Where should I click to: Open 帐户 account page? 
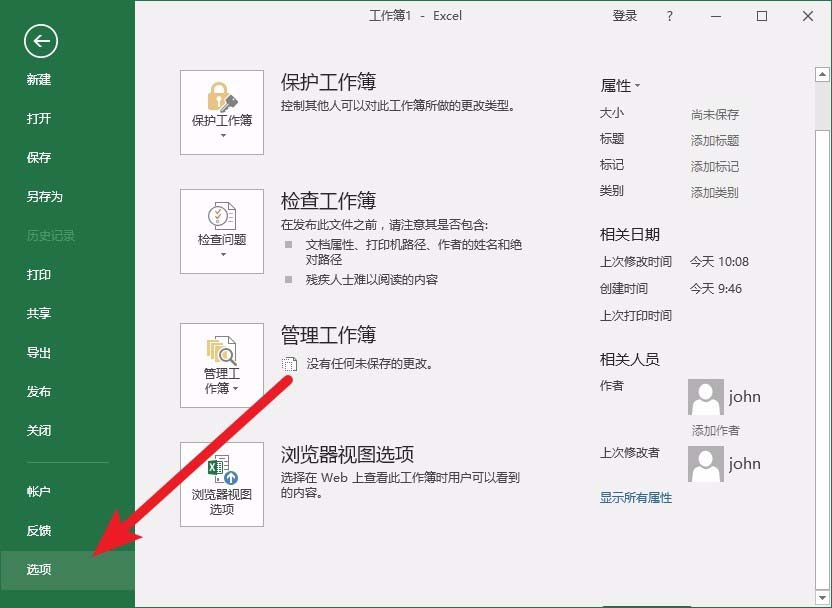coord(39,491)
